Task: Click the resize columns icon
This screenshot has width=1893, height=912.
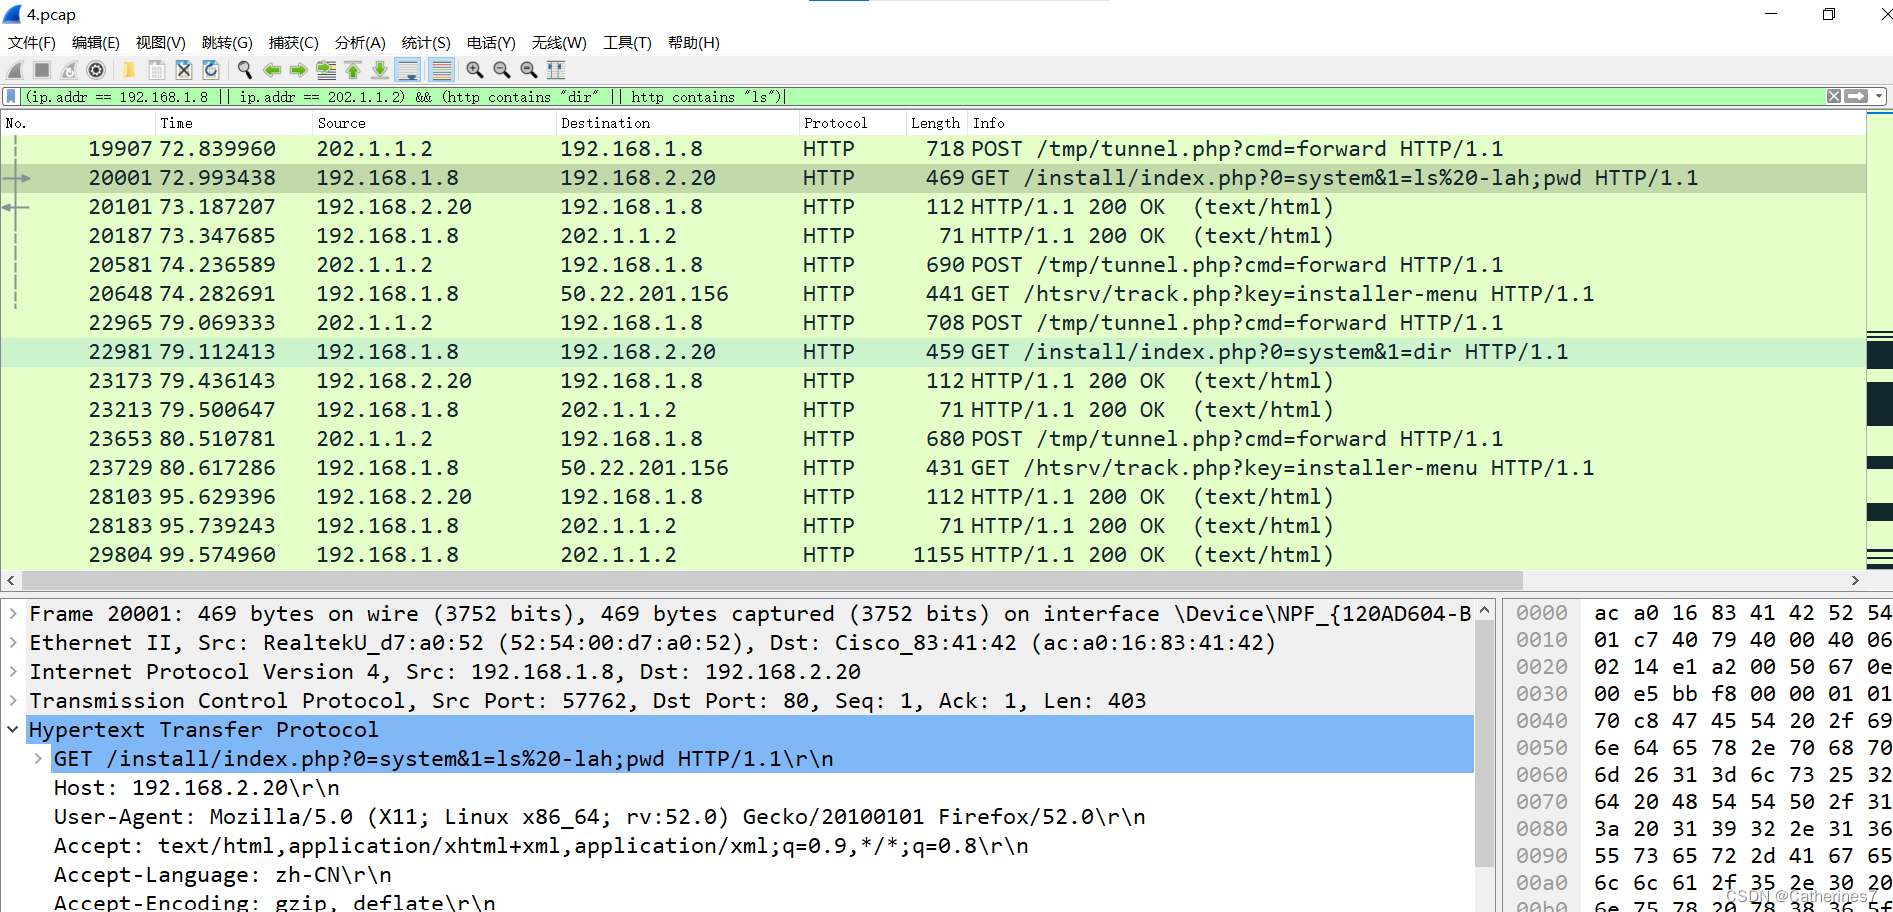Action: [556, 70]
